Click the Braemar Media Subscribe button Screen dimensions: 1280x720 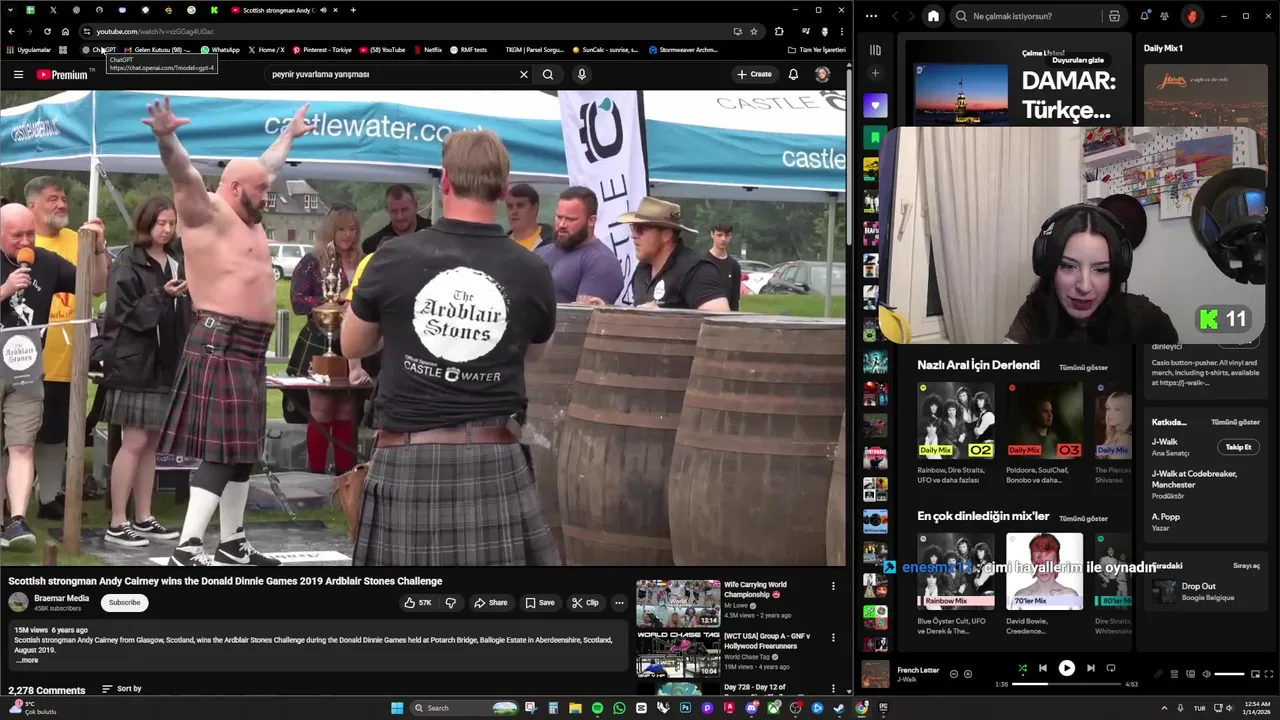(x=125, y=602)
